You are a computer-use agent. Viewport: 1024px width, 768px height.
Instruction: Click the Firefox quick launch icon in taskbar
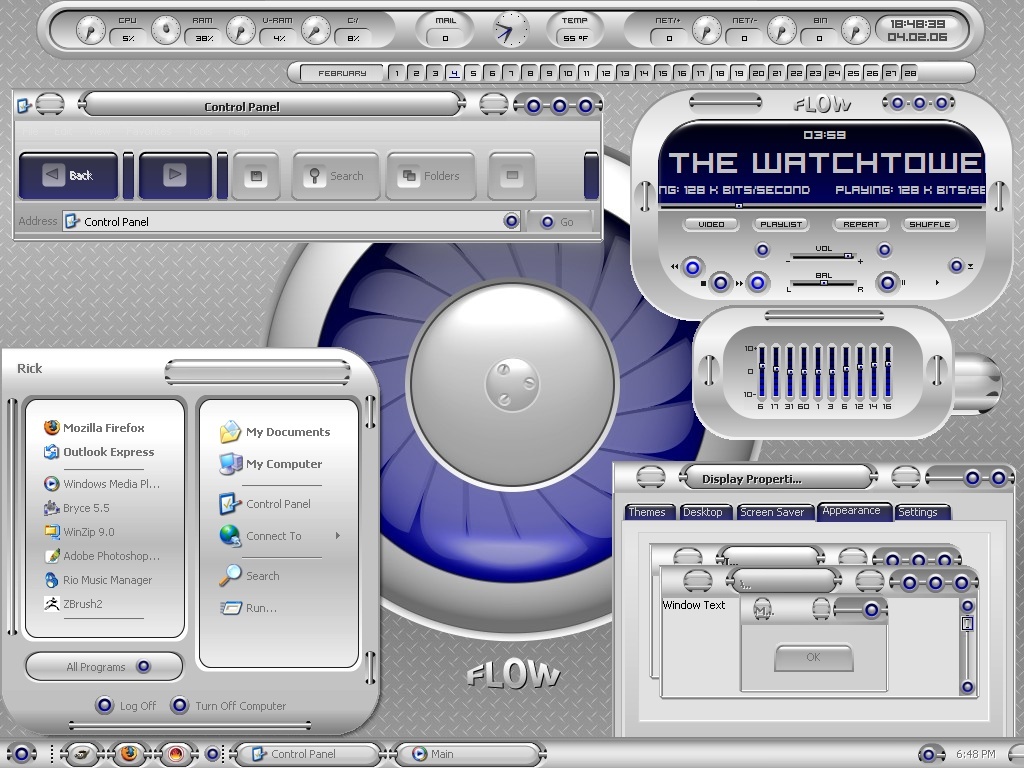(x=128, y=754)
